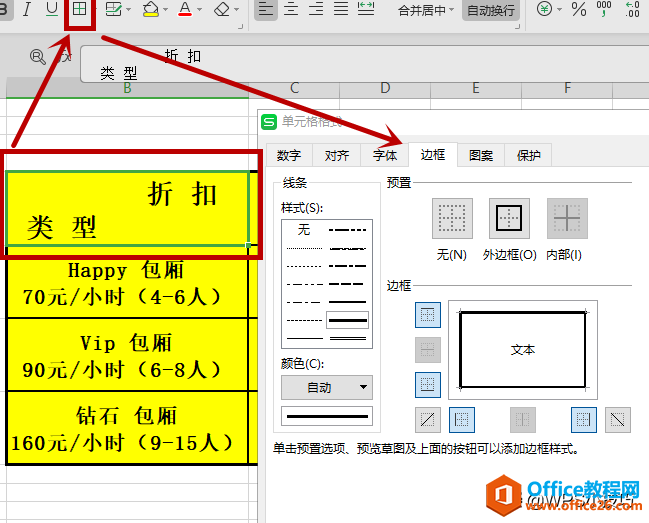Viewport: 649px width, 523px height.
Task: Select the Happy 包厢 cell
Action: 127,283
